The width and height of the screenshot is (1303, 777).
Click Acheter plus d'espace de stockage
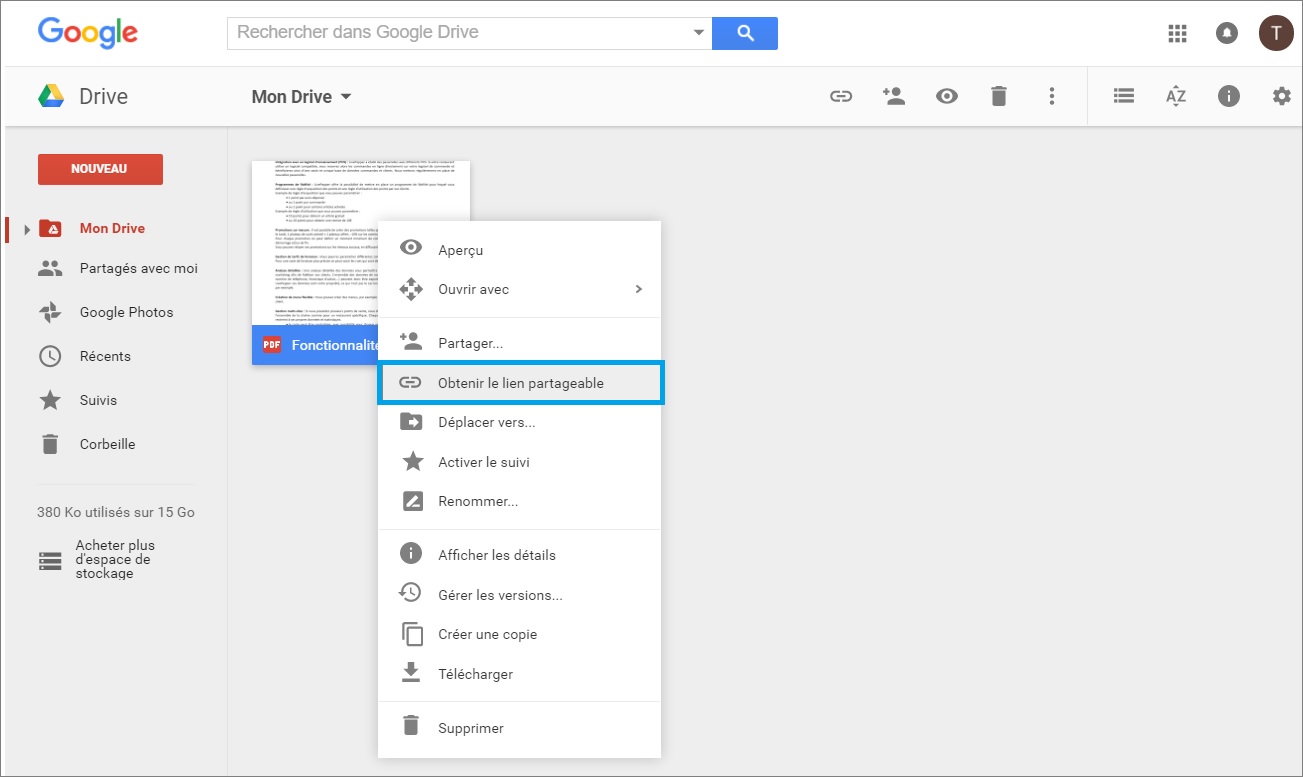(x=116, y=560)
